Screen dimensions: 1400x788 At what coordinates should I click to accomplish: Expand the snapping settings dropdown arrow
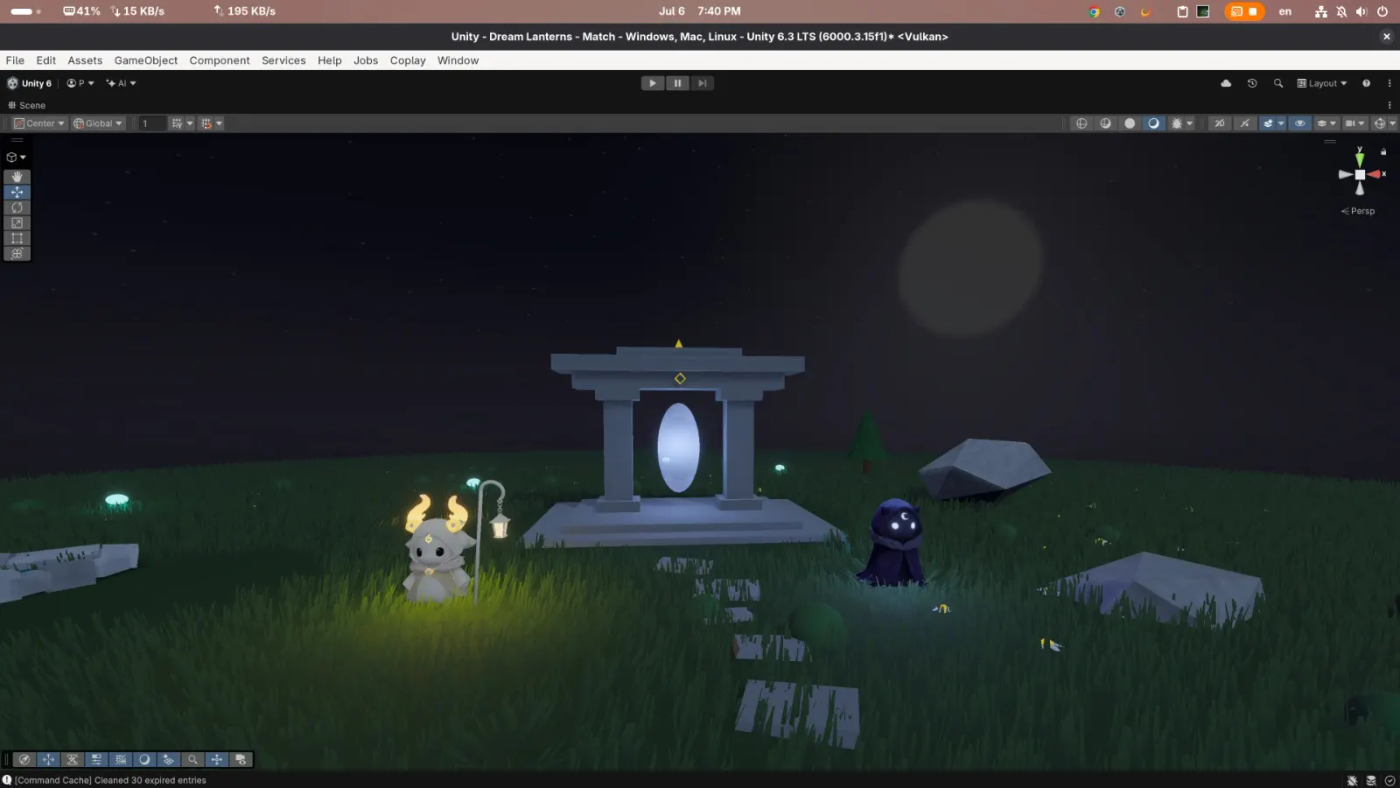(x=219, y=123)
